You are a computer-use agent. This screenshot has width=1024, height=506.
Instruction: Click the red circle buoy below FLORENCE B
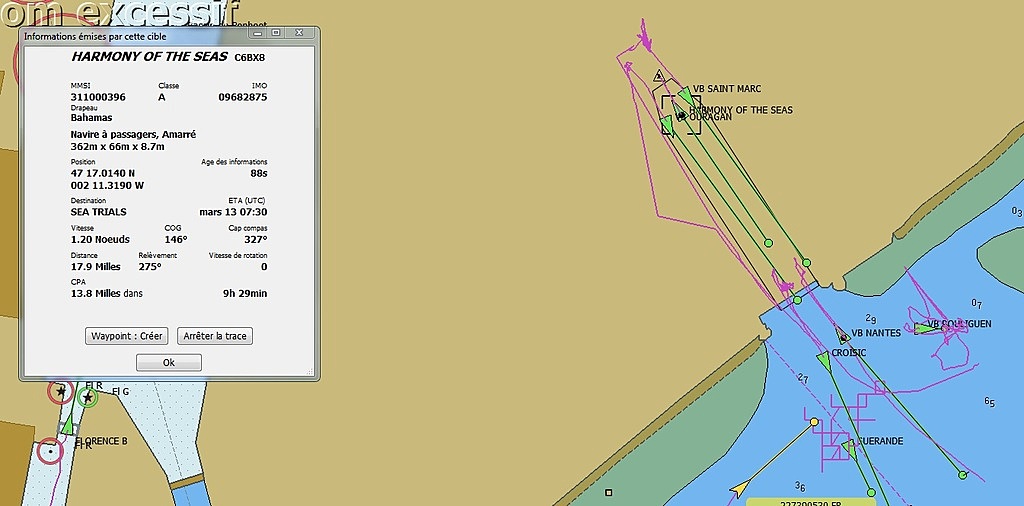50,451
